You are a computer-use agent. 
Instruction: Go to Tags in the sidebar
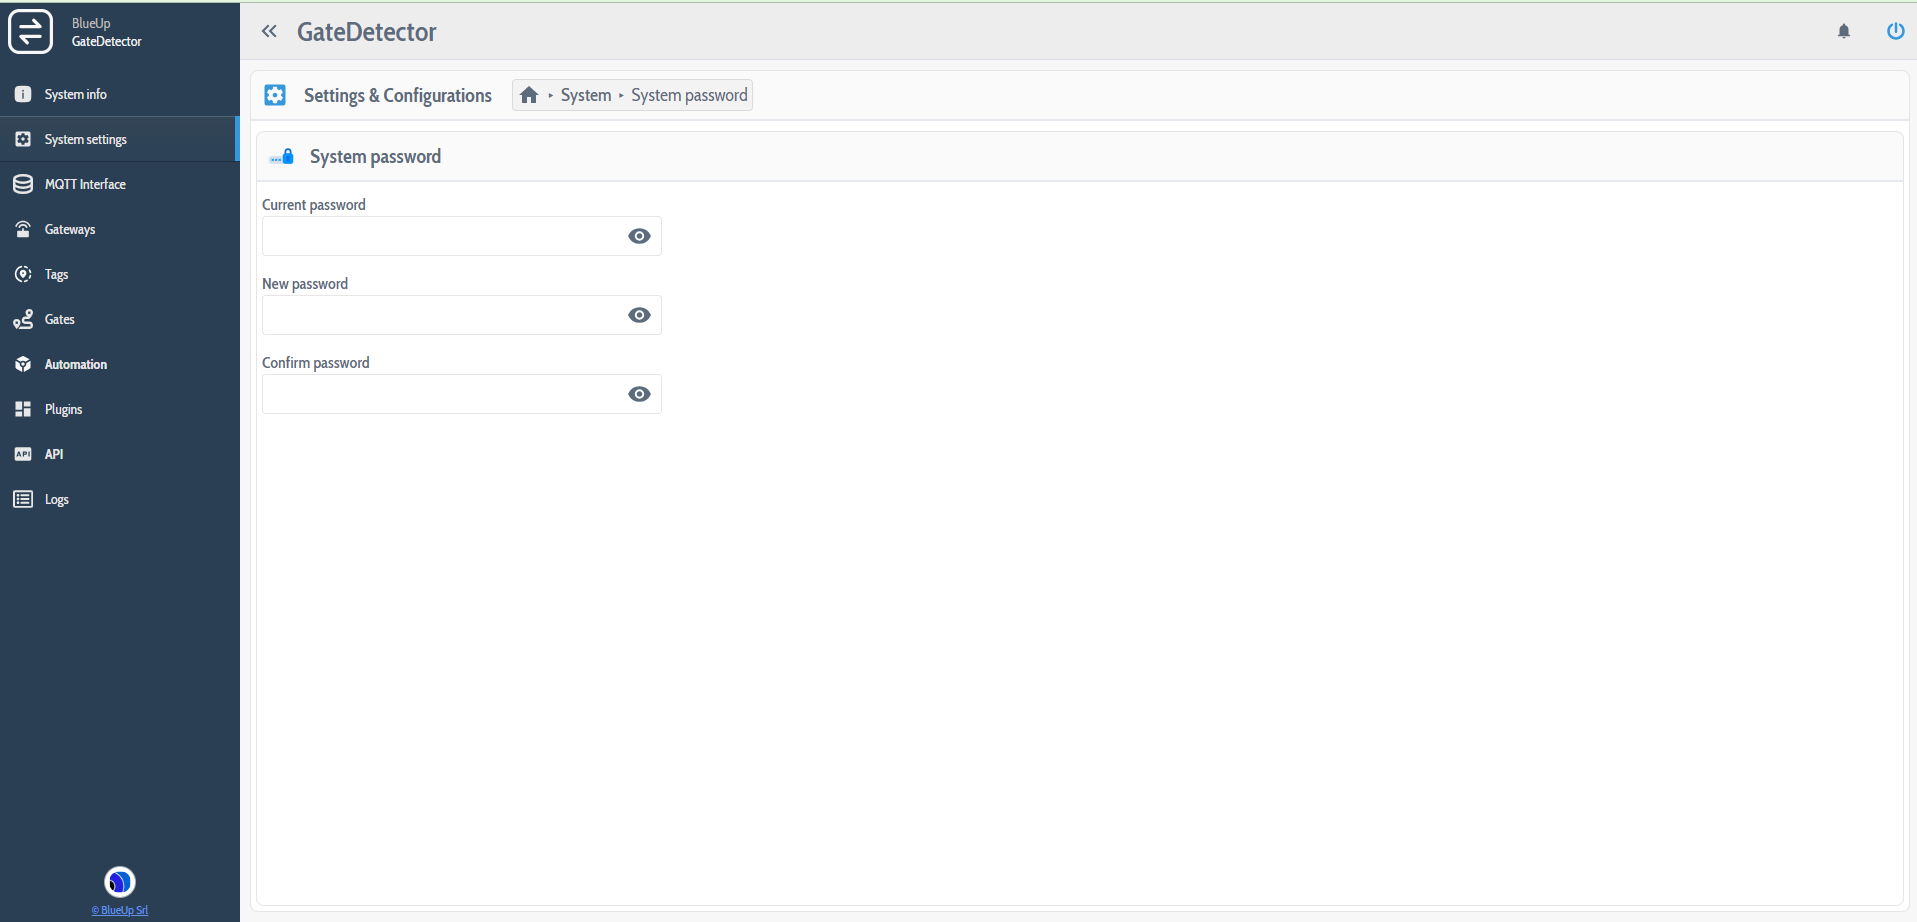click(x=56, y=274)
